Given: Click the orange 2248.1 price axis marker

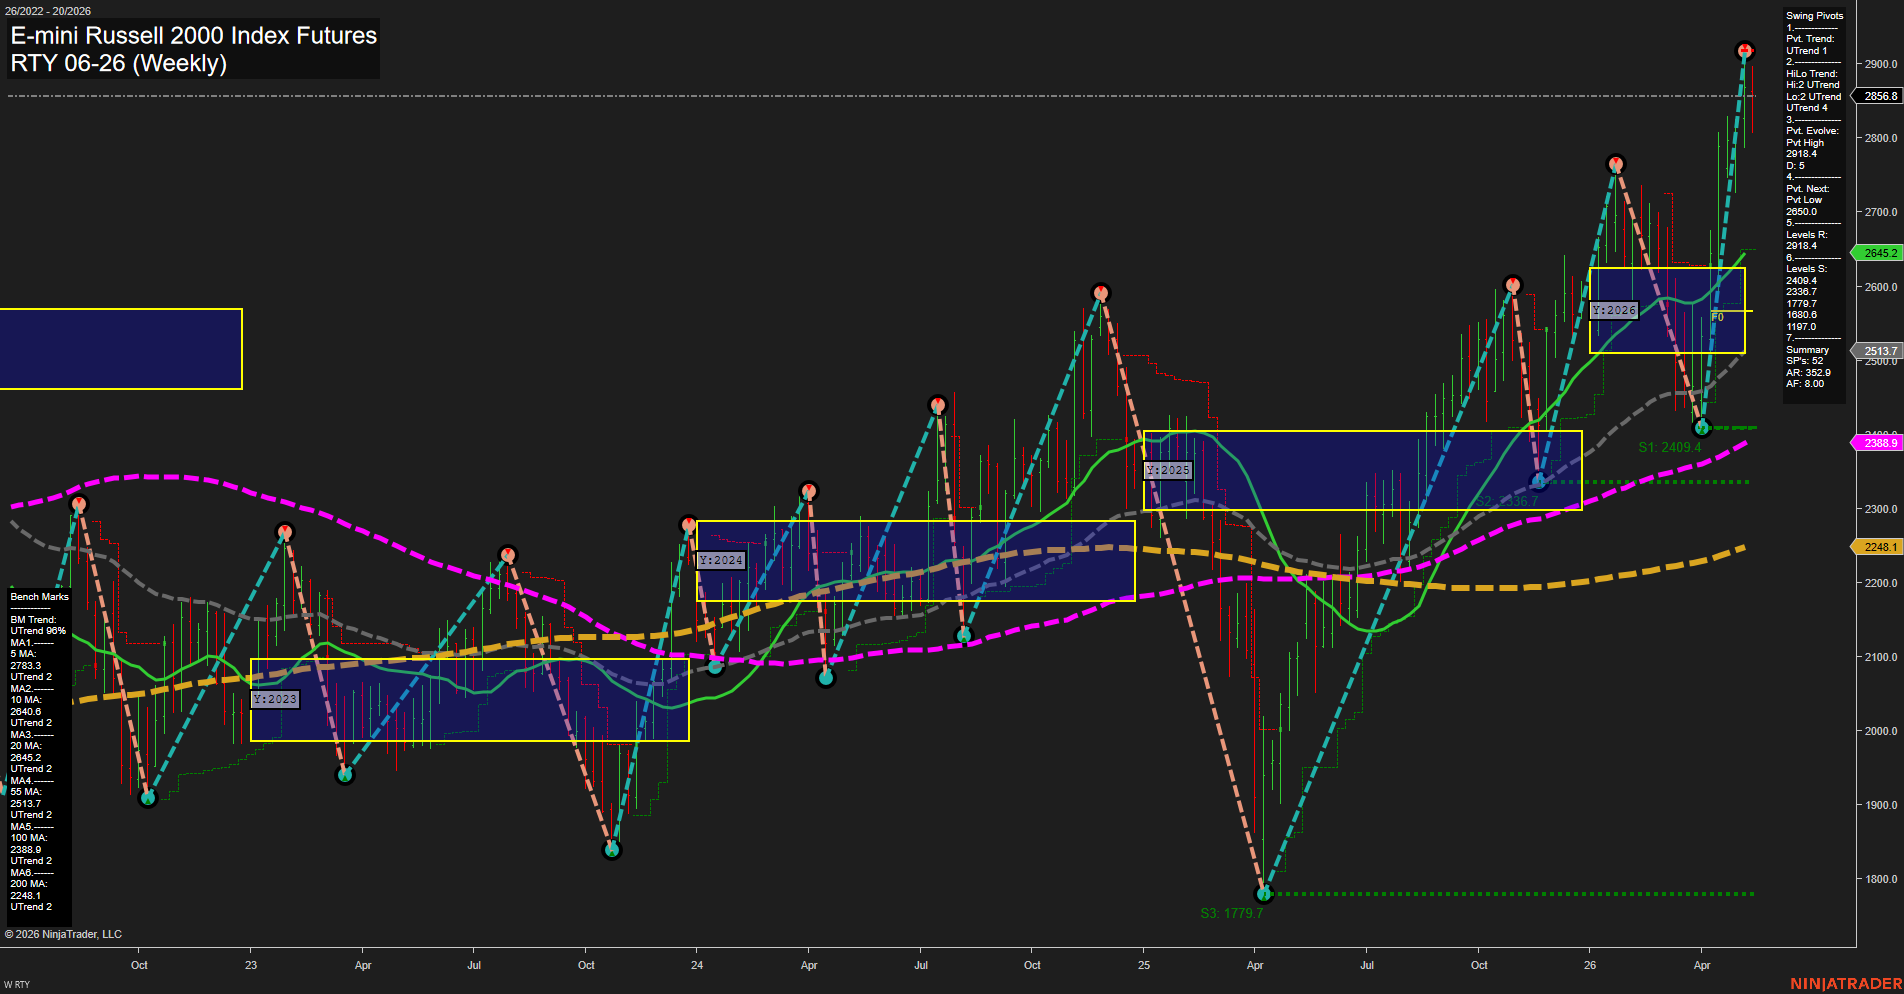Looking at the screenshot, I should click(1880, 547).
